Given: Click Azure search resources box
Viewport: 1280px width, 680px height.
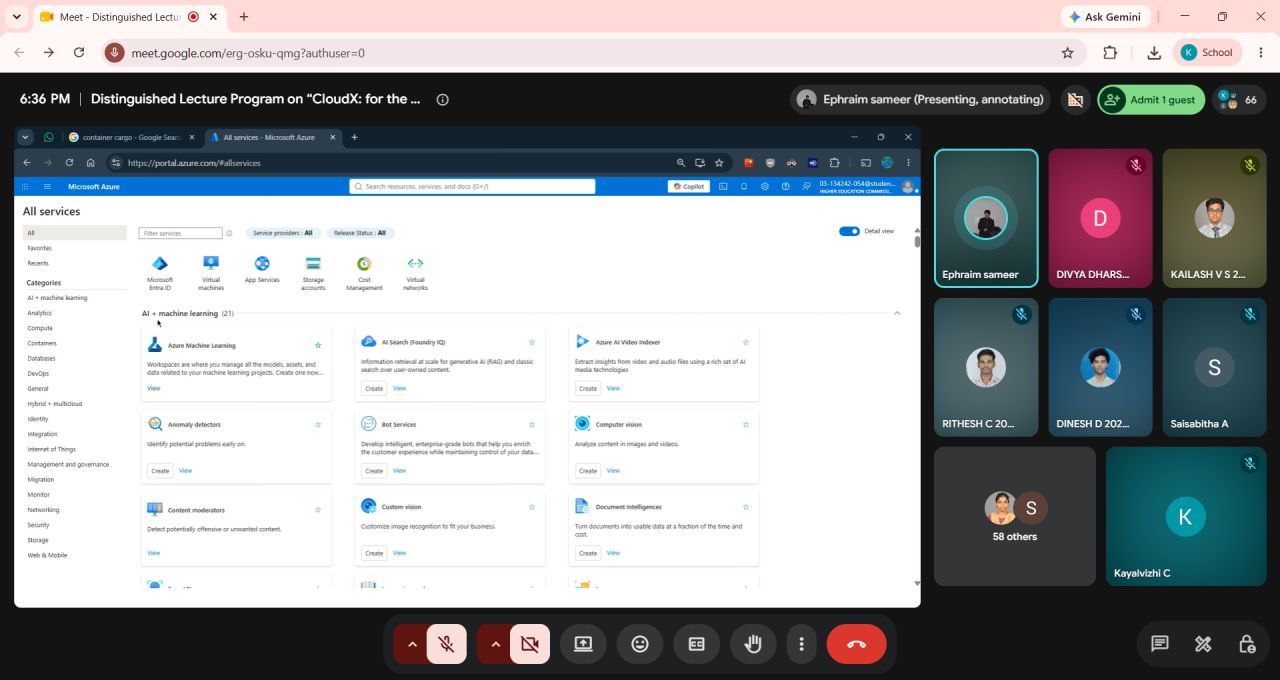Looking at the screenshot, I should point(472,186).
